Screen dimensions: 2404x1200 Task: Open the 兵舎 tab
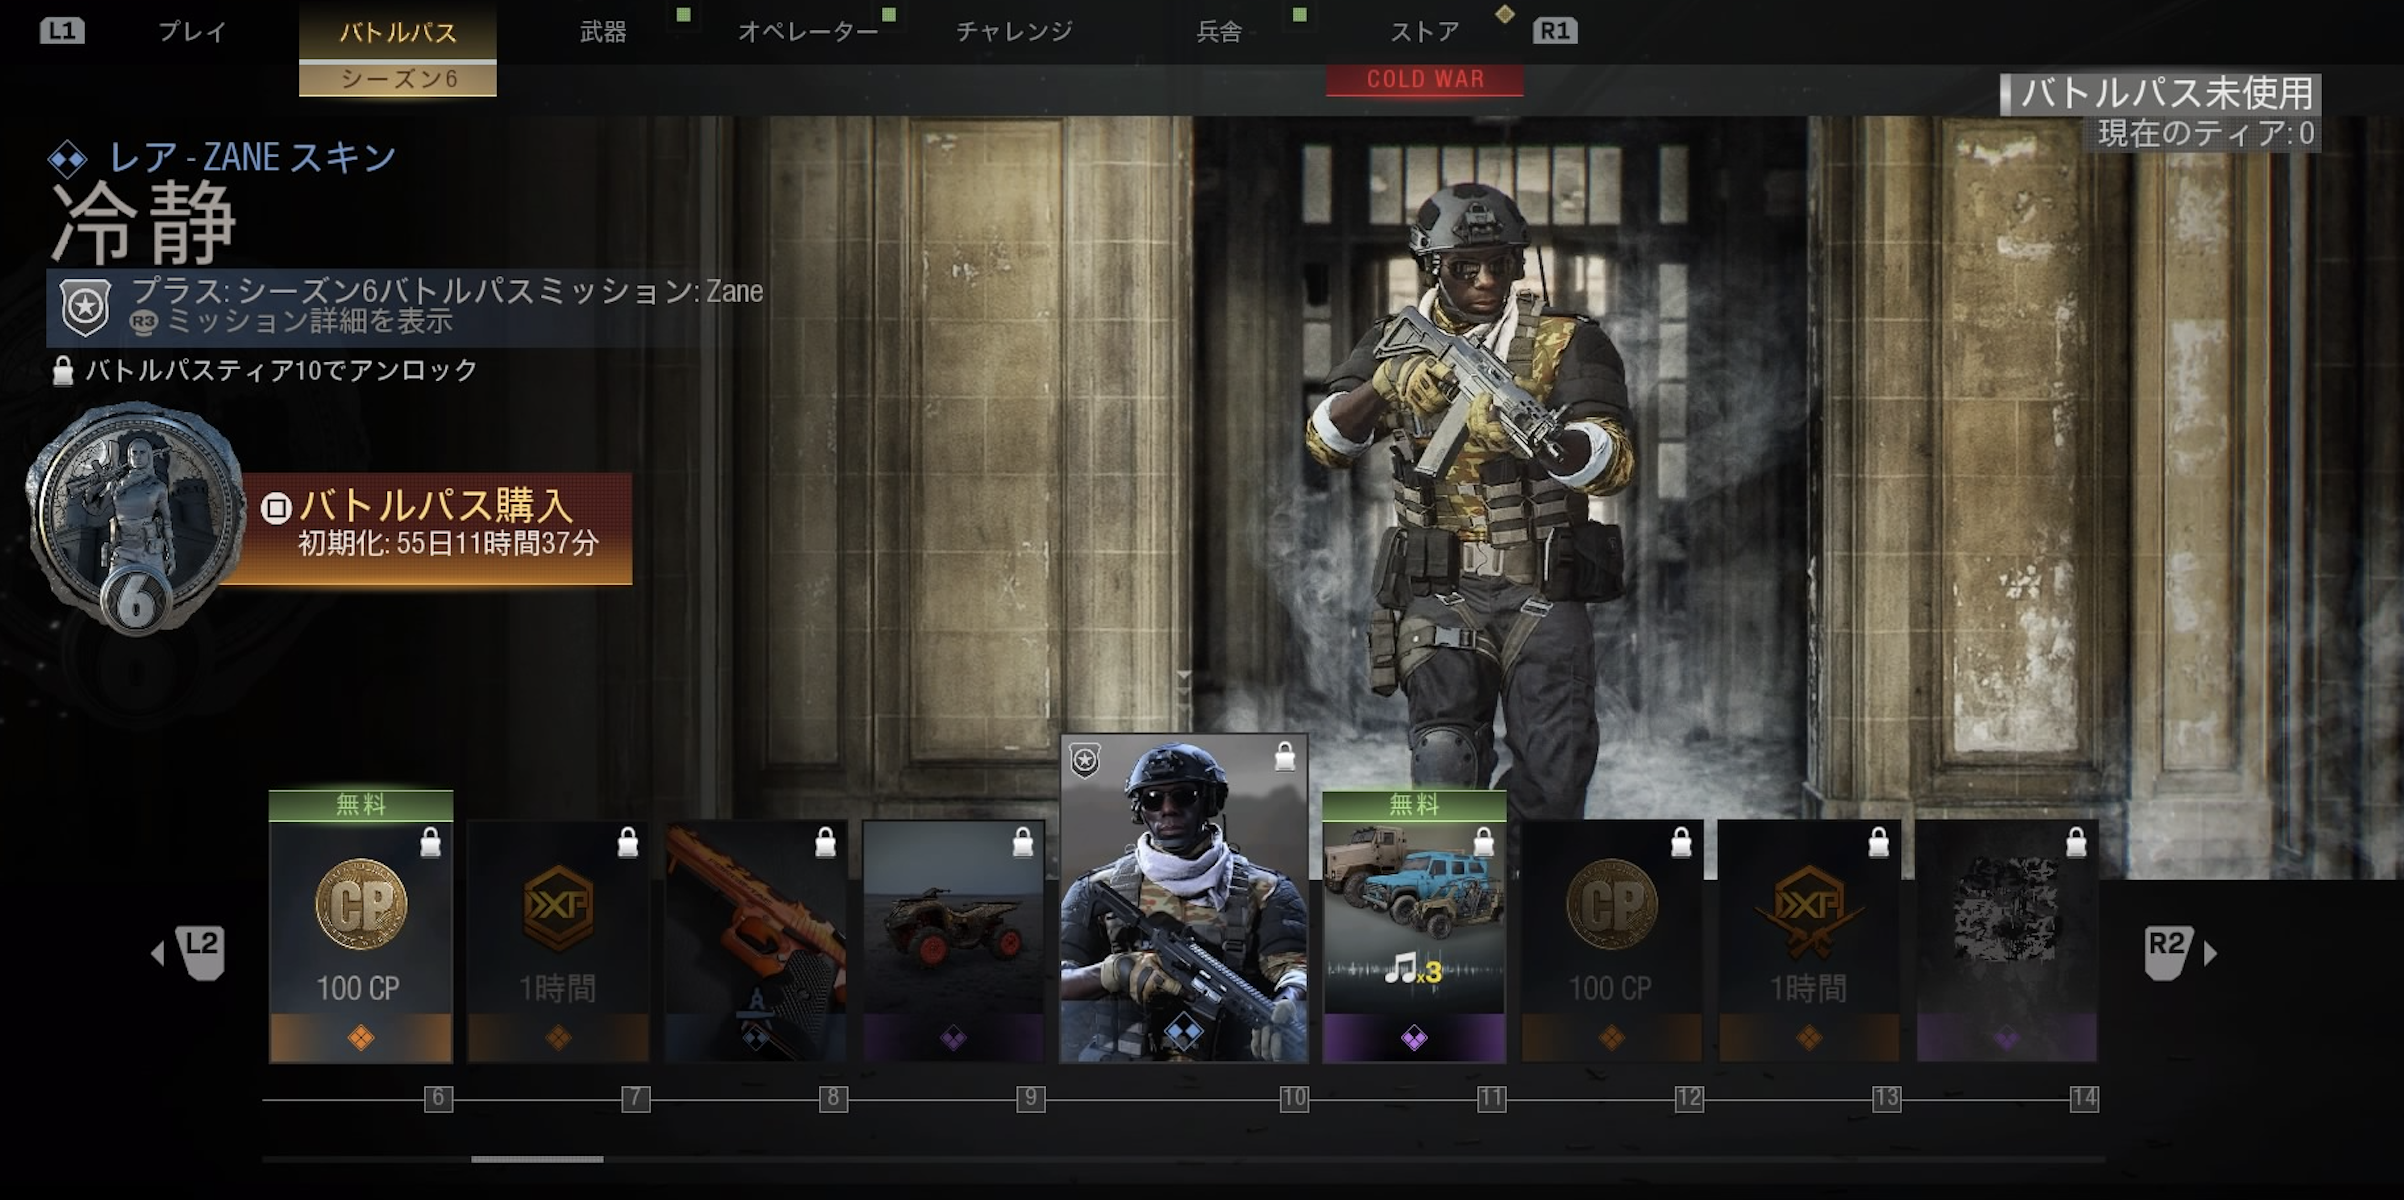tap(1219, 32)
